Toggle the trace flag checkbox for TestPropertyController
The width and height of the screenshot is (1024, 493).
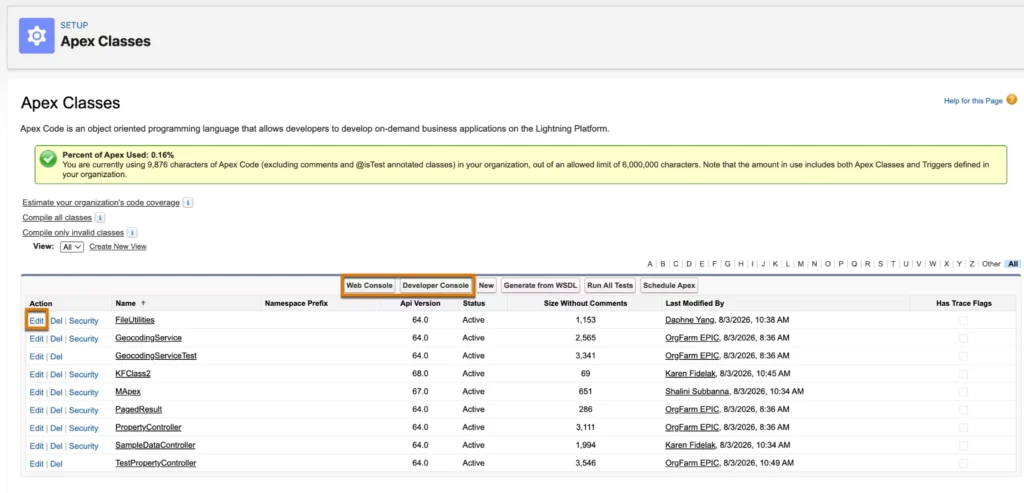(x=963, y=464)
